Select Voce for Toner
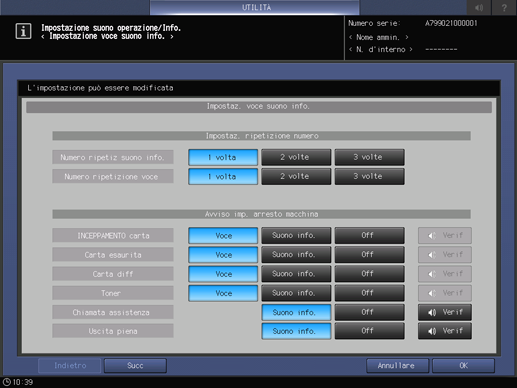This screenshot has width=517, height=388. point(223,293)
